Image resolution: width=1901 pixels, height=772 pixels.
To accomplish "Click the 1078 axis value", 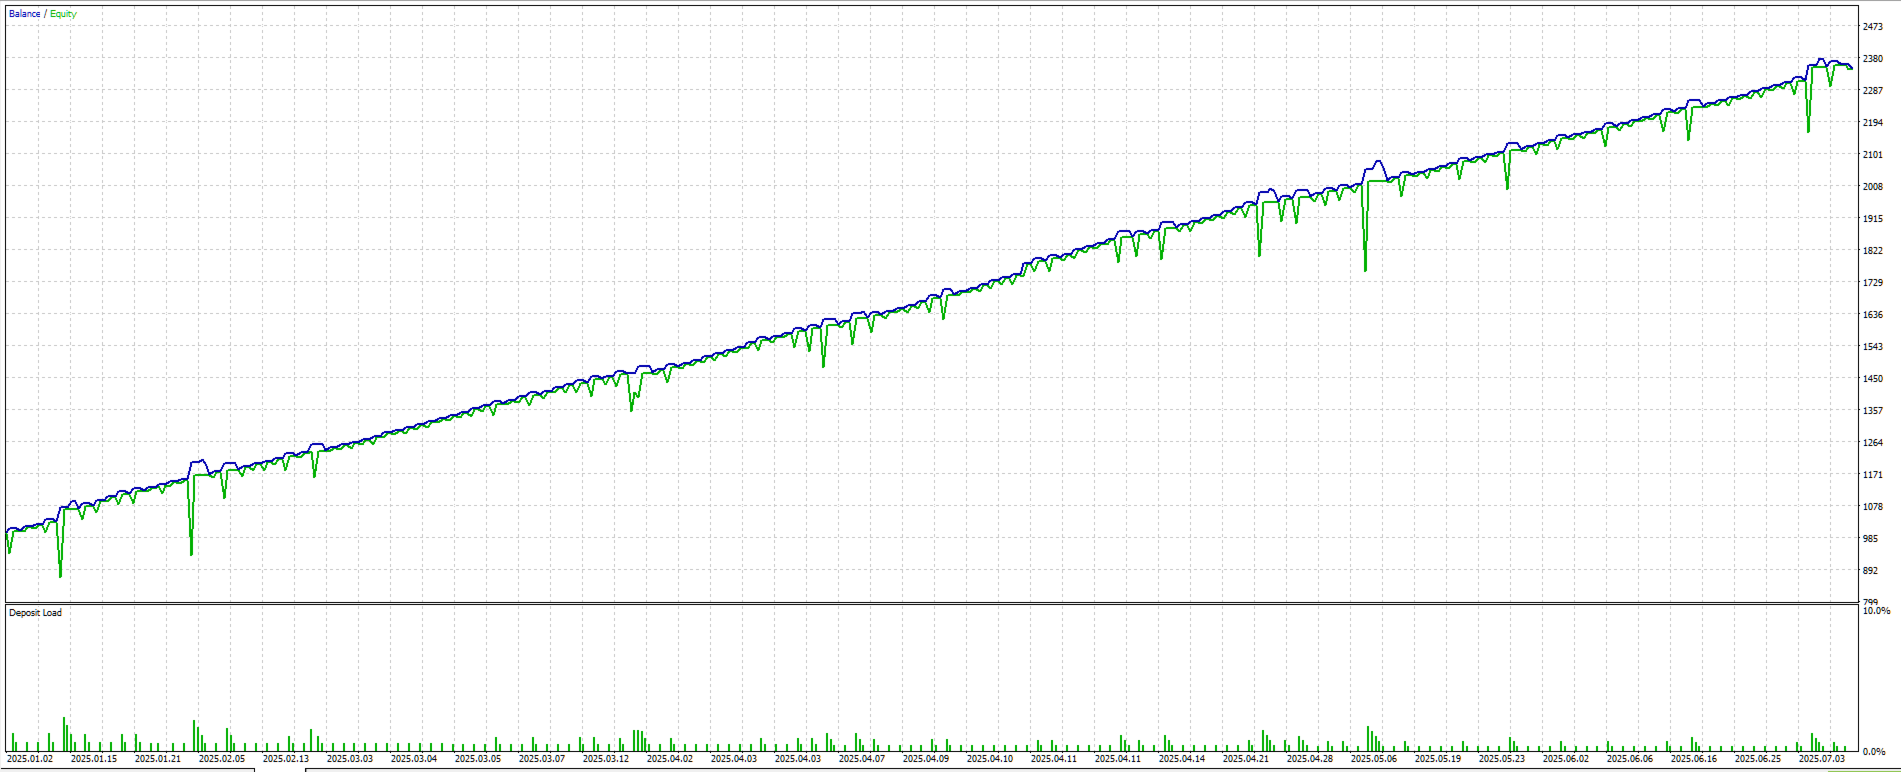I will (x=1873, y=507).
